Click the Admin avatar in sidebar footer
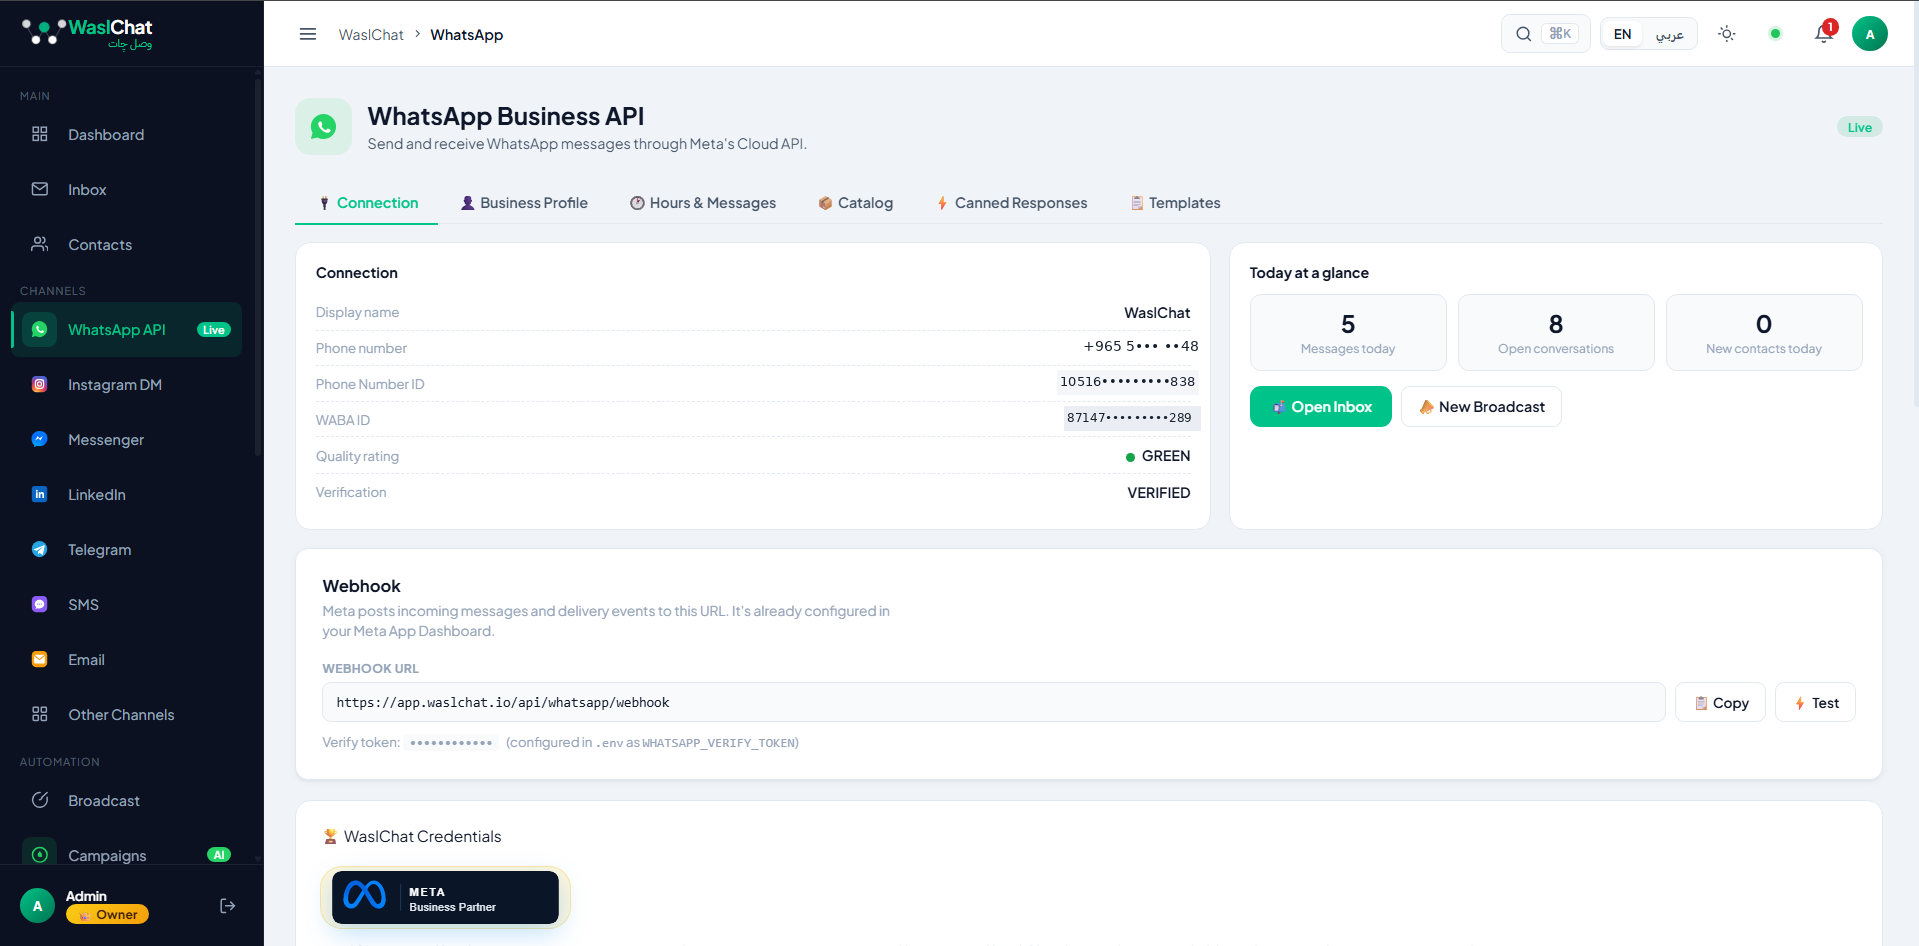The height and width of the screenshot is (946, 1919). pyautogui.click(x=38, y=906)
